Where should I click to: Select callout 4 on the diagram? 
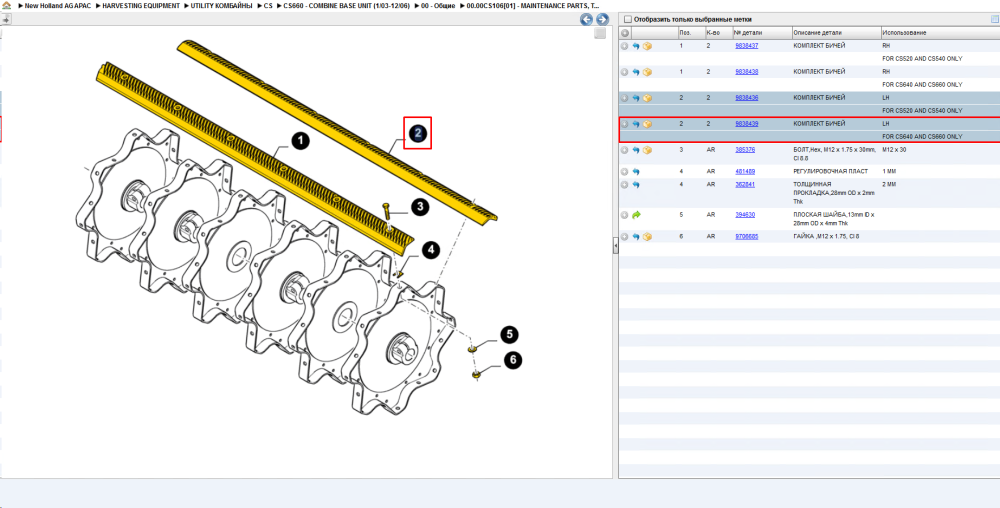click(431, 250)
